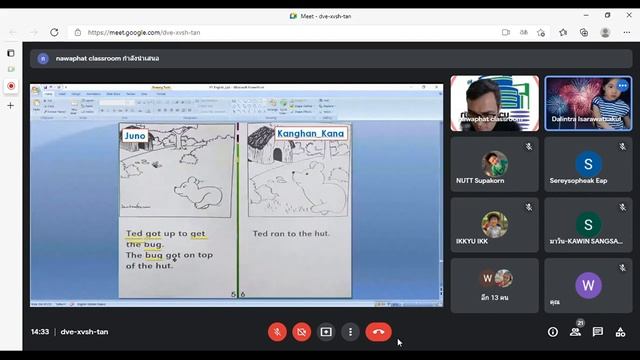Click meeting code dve-xvsh-tan at bottom

[84, 332]
